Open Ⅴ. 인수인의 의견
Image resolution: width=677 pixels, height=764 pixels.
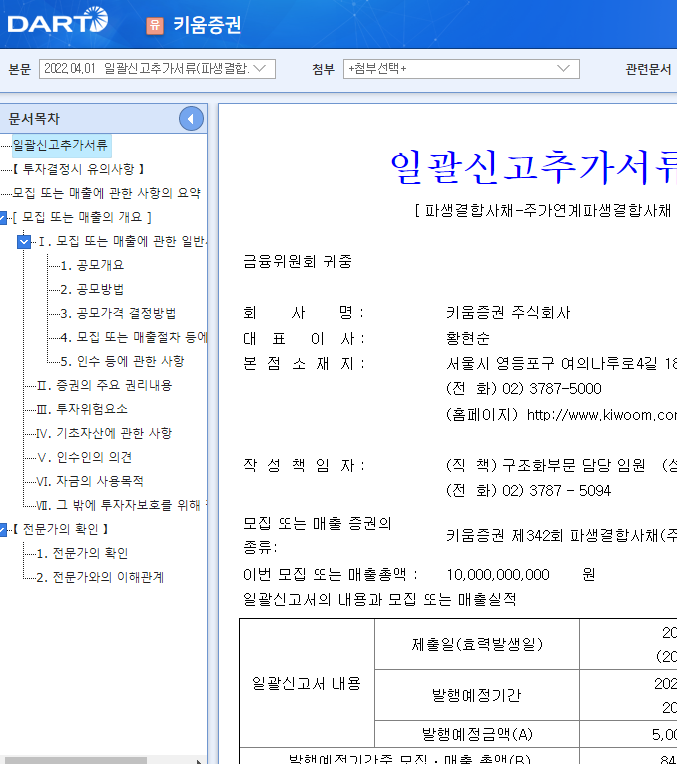[x=84, y=457]
